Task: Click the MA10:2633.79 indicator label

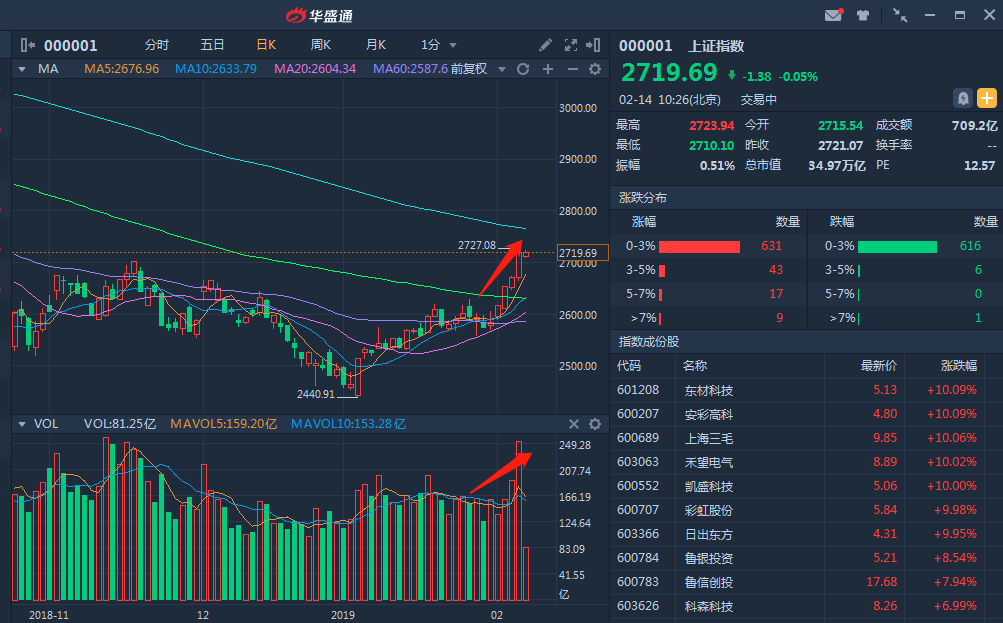Action: [x=216, y=69]
